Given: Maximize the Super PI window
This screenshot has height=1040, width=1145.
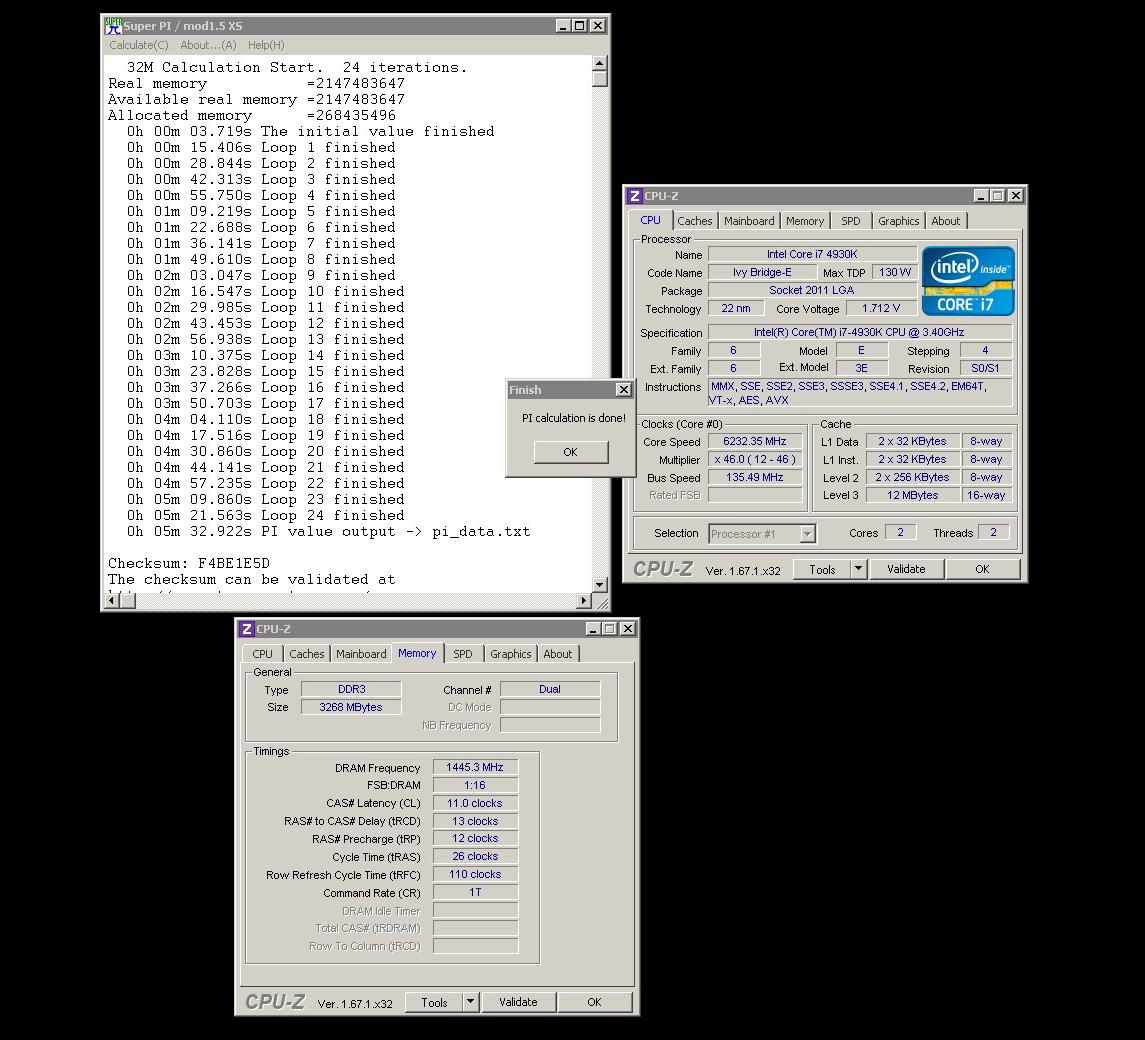Looking at the screenshot, I should 580,26.
